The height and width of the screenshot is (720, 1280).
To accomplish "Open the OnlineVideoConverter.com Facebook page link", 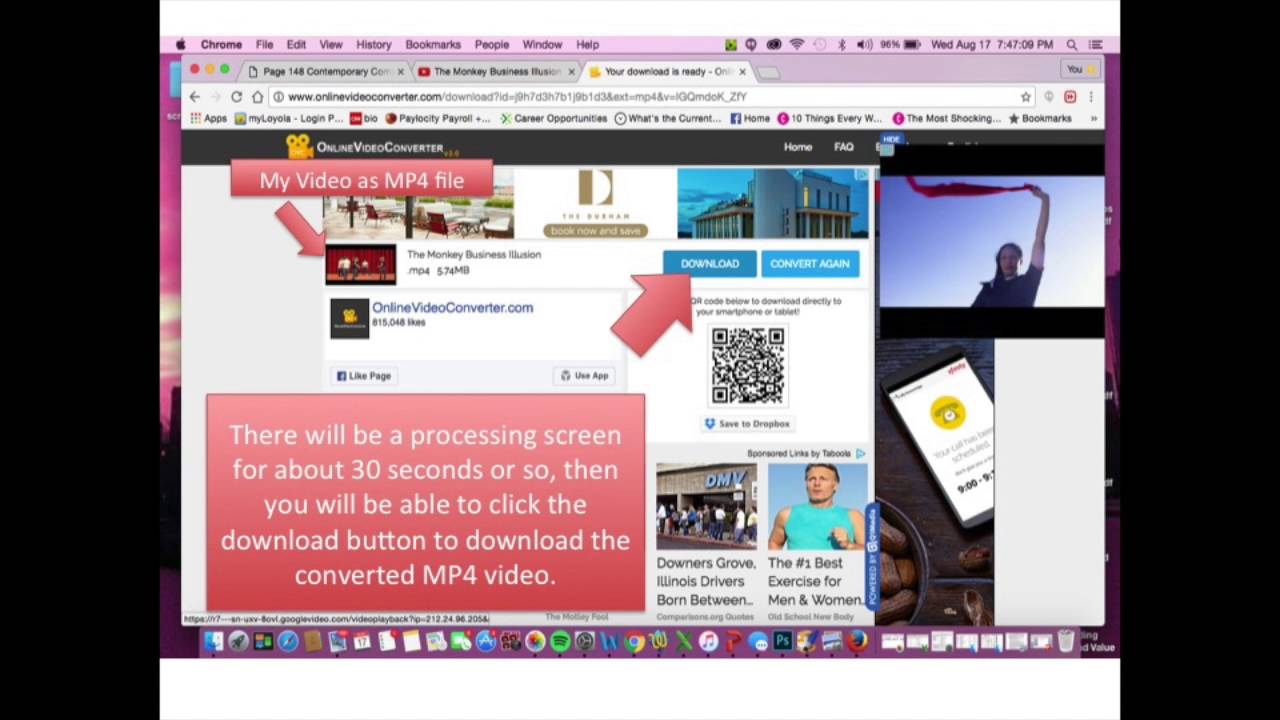I will pos(452,308).
